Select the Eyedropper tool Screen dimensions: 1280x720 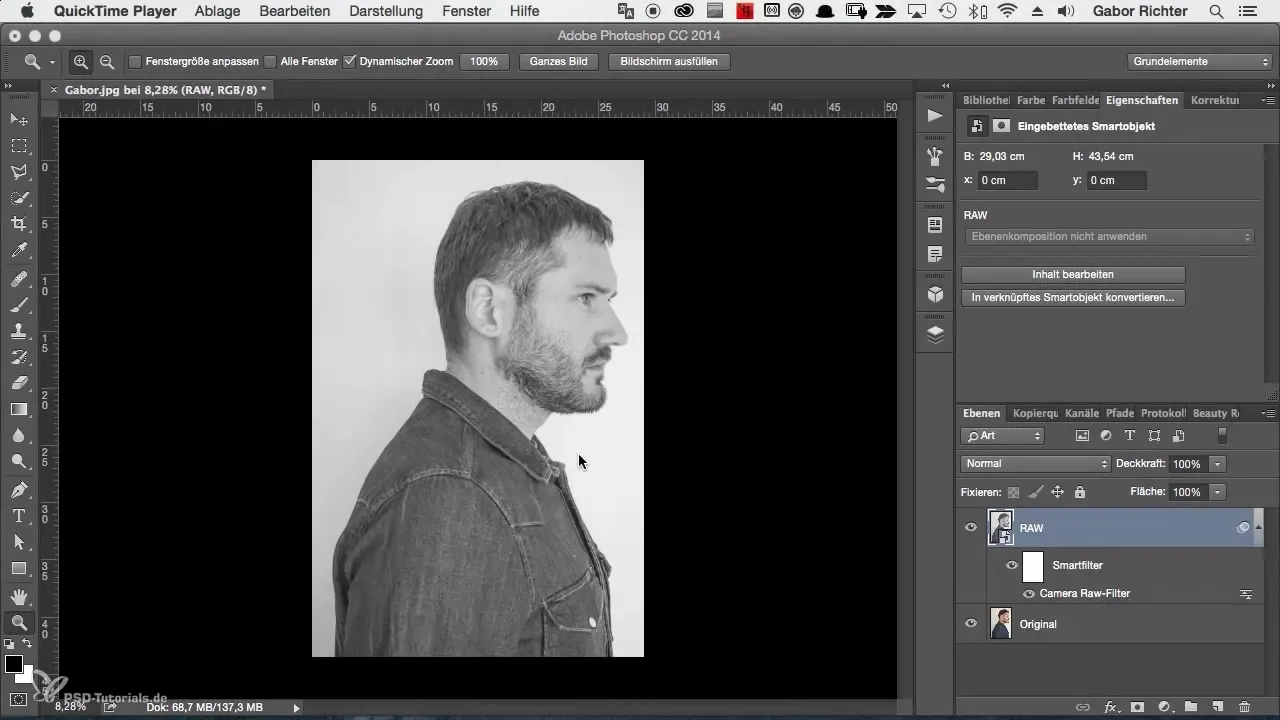click(x=19, y=250)
